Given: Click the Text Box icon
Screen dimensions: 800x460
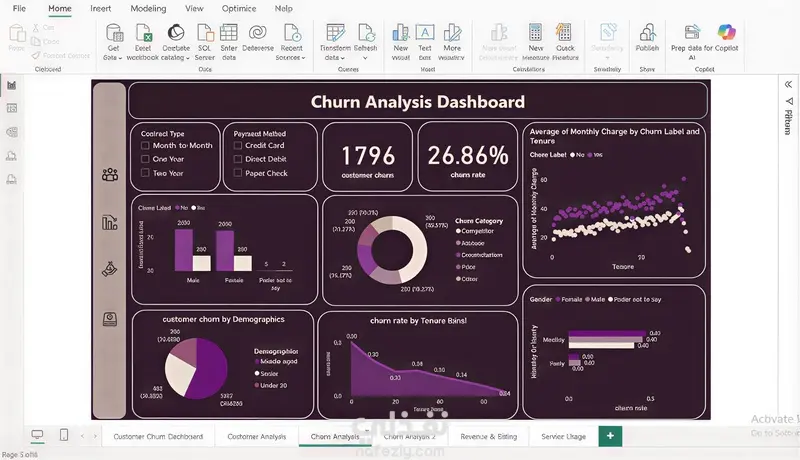Looking at the screenshot, I should click(x=424, y=34).
